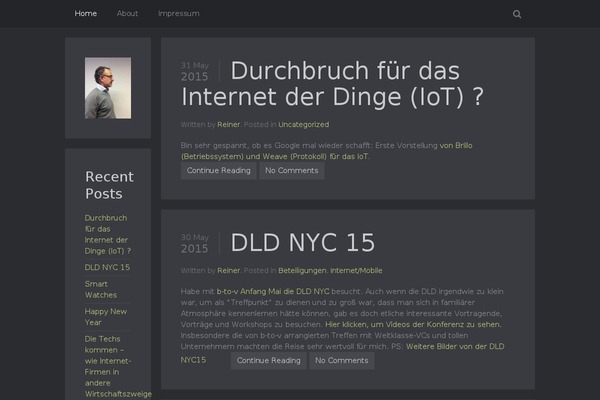Open No Comments for IoT post
This screenshot has width=600, height=400.
tap(292, 171)
